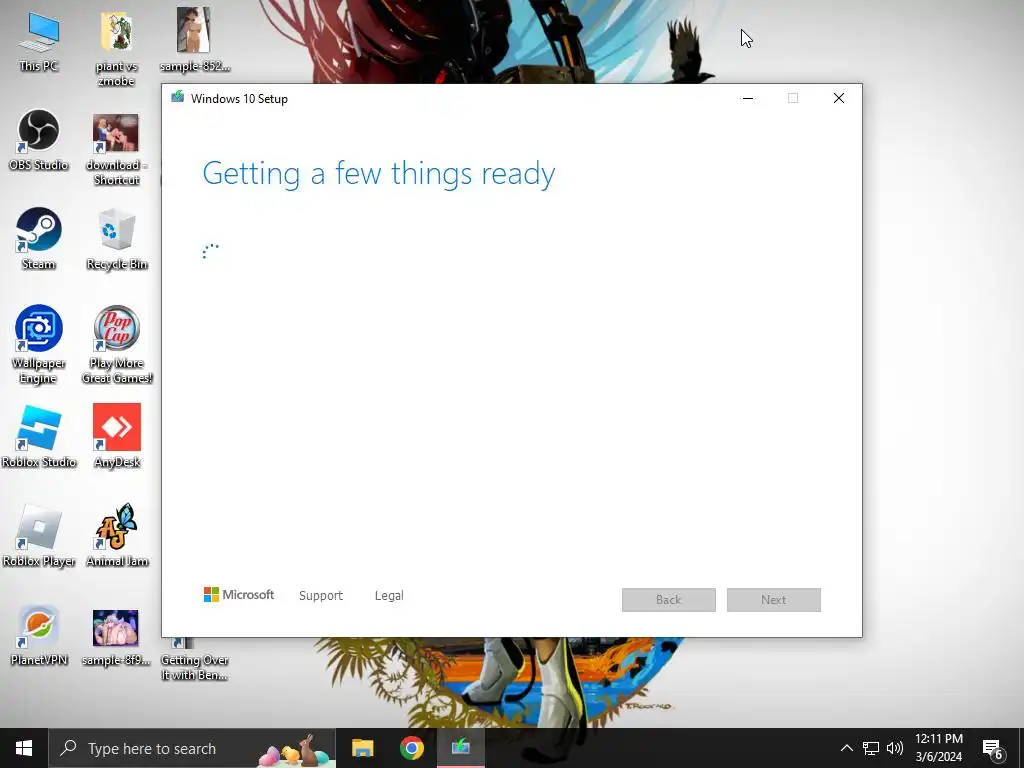Open the notification Action Center
The image size is (1024, 768).
pyautogui.click(x=993, y=748)
